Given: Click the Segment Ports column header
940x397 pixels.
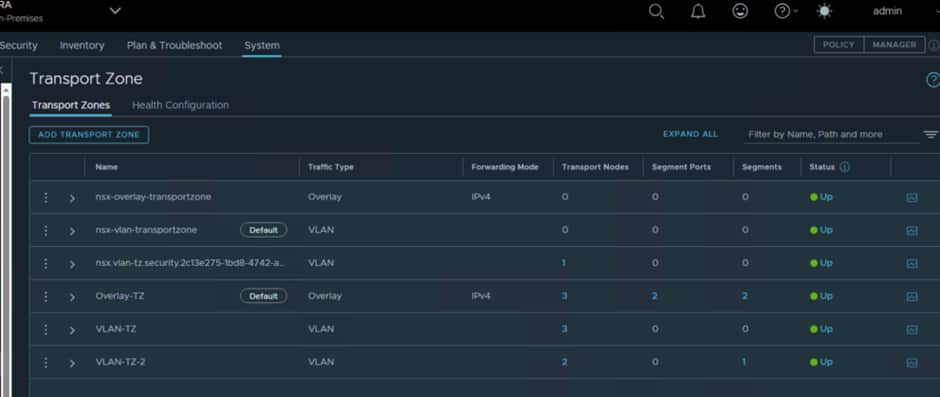Looking at the screenshot, I should point(681,167).
